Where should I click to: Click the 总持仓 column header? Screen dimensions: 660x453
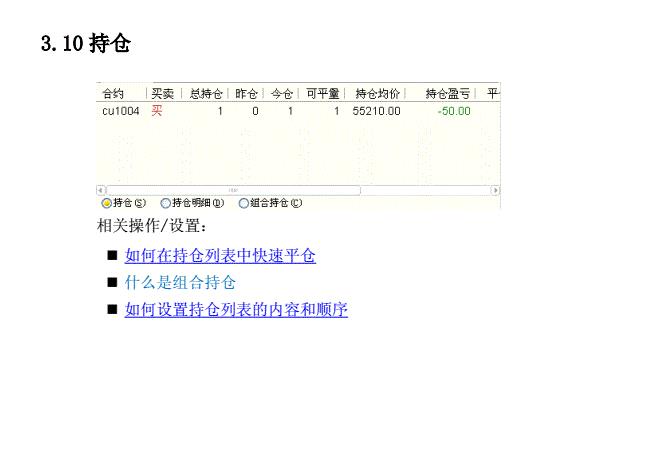pos(205,93)
